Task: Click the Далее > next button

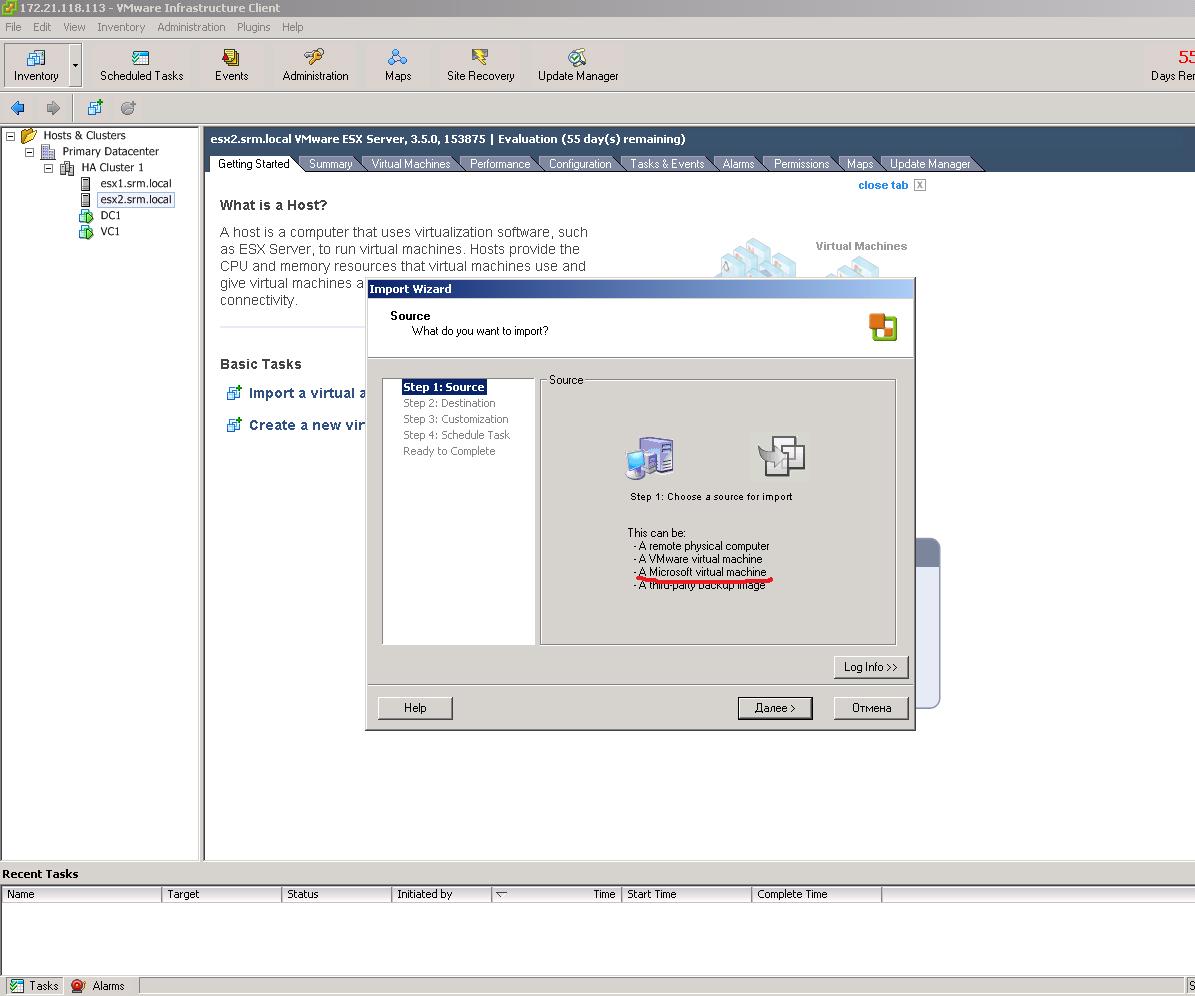Action: pyautogui.click(x=775, y=708)
